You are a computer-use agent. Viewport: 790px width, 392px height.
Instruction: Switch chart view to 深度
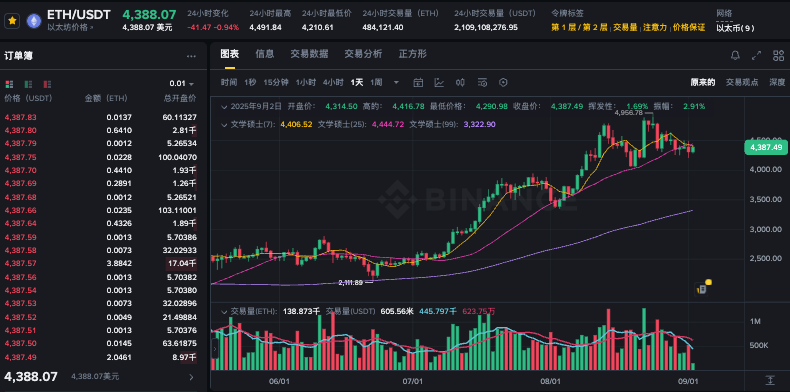[777, 82]
